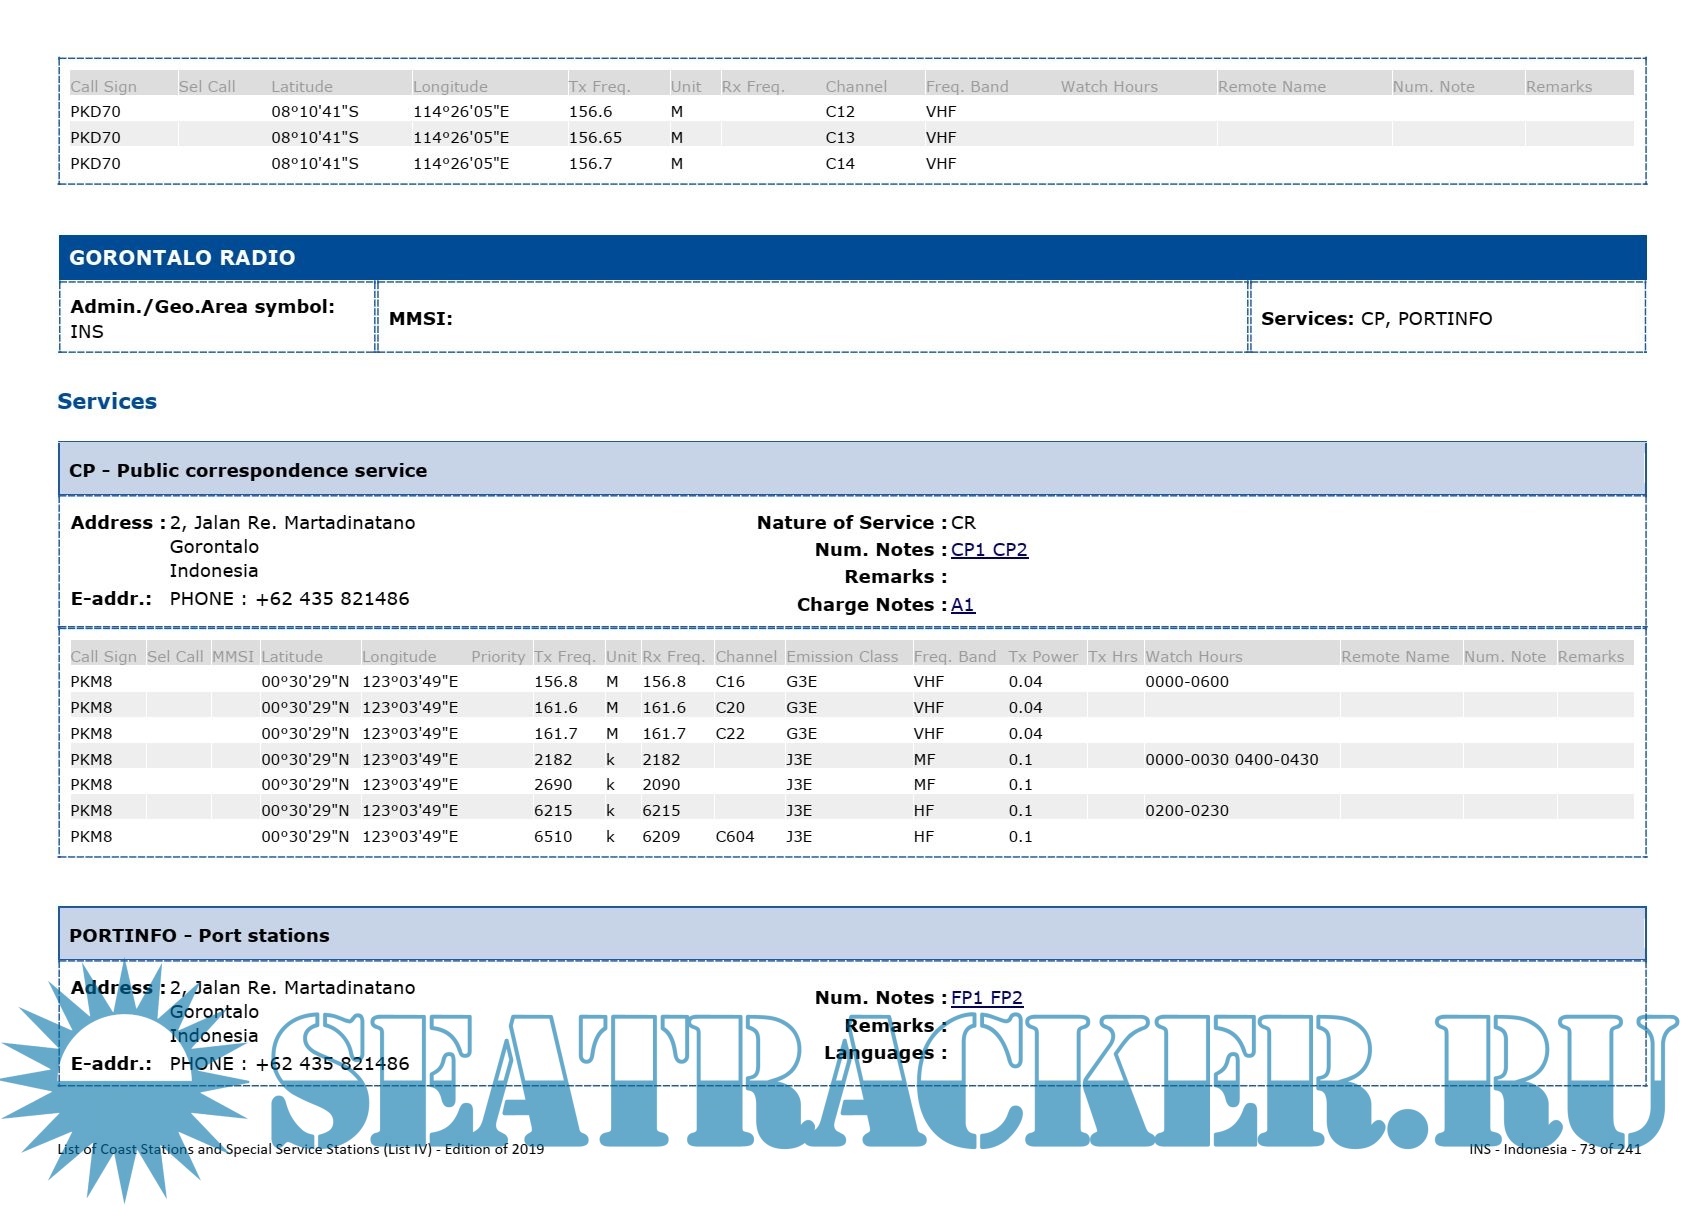The image size is (1706, 1206).
Task: Click the Priority column header
Action: coord(497,657)
